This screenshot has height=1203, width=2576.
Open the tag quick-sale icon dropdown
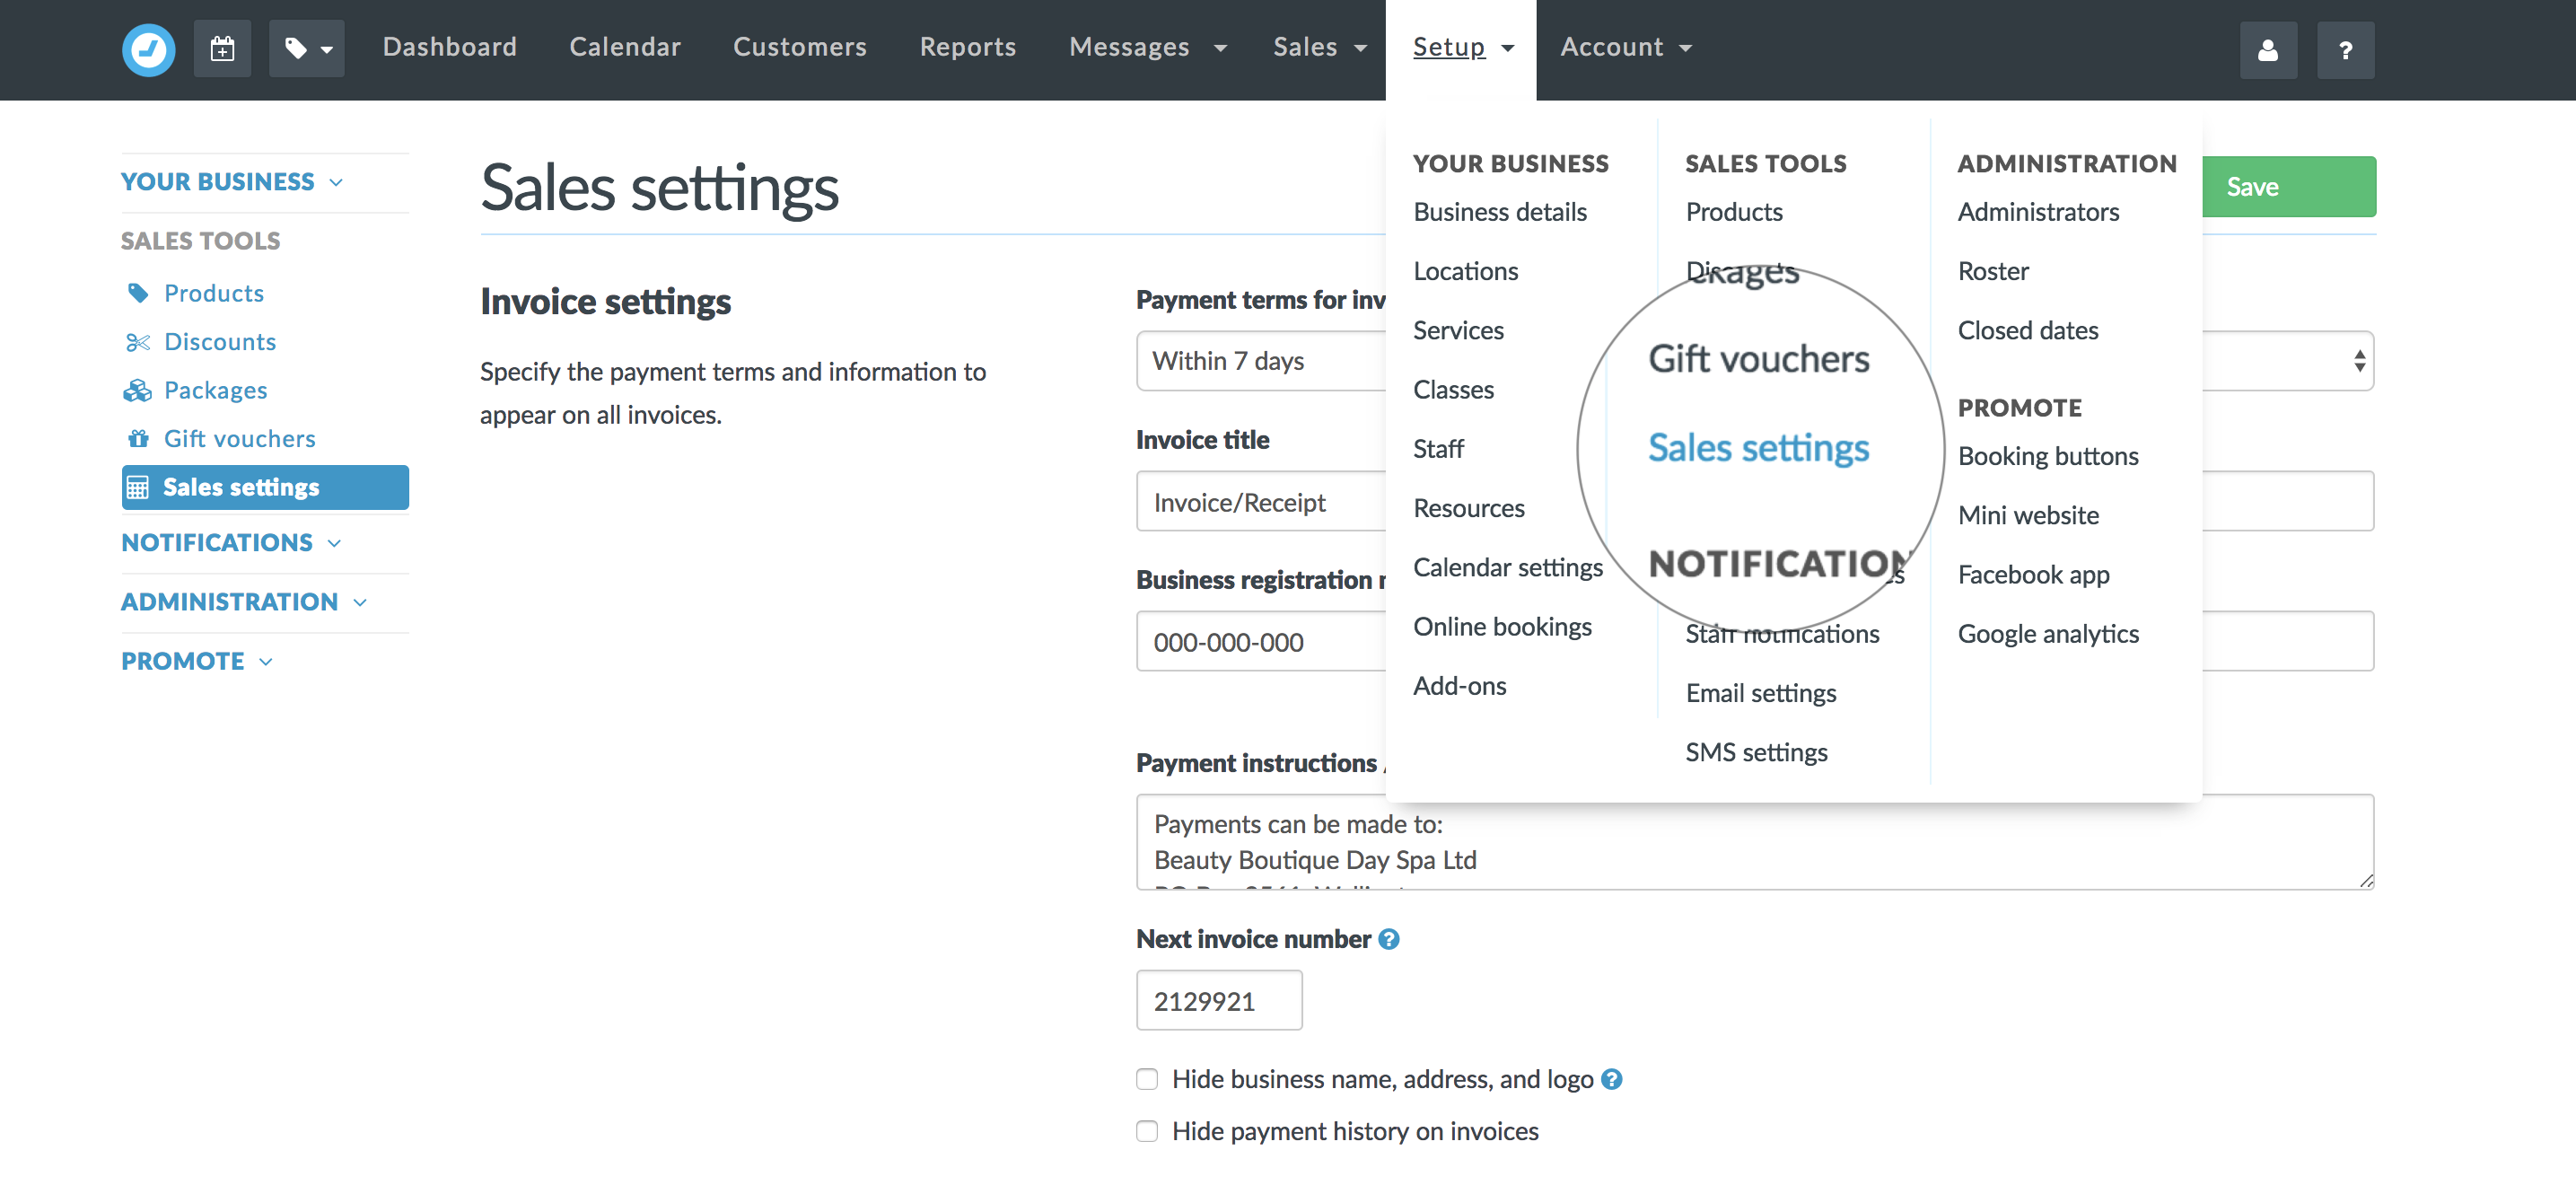pos(306,48)
